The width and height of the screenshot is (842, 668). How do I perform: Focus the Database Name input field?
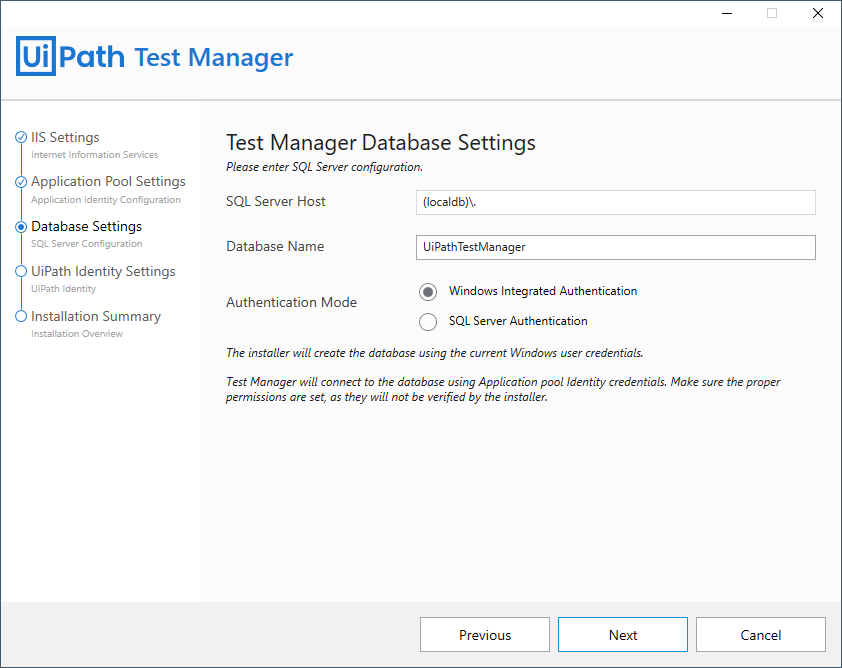click(x=616, y=248)
